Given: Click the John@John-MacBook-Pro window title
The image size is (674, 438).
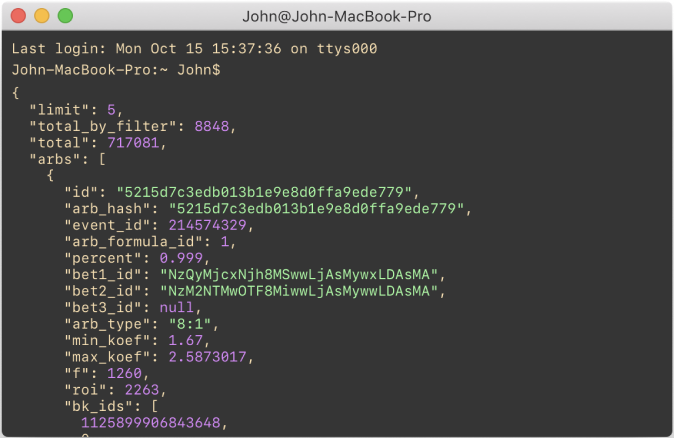Looking at the screenshot, I should [336, 17].
